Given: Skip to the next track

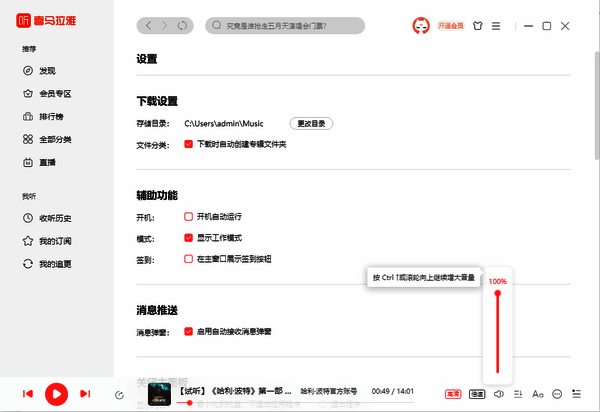Looking at the screenshot, I should pos(85,394).
